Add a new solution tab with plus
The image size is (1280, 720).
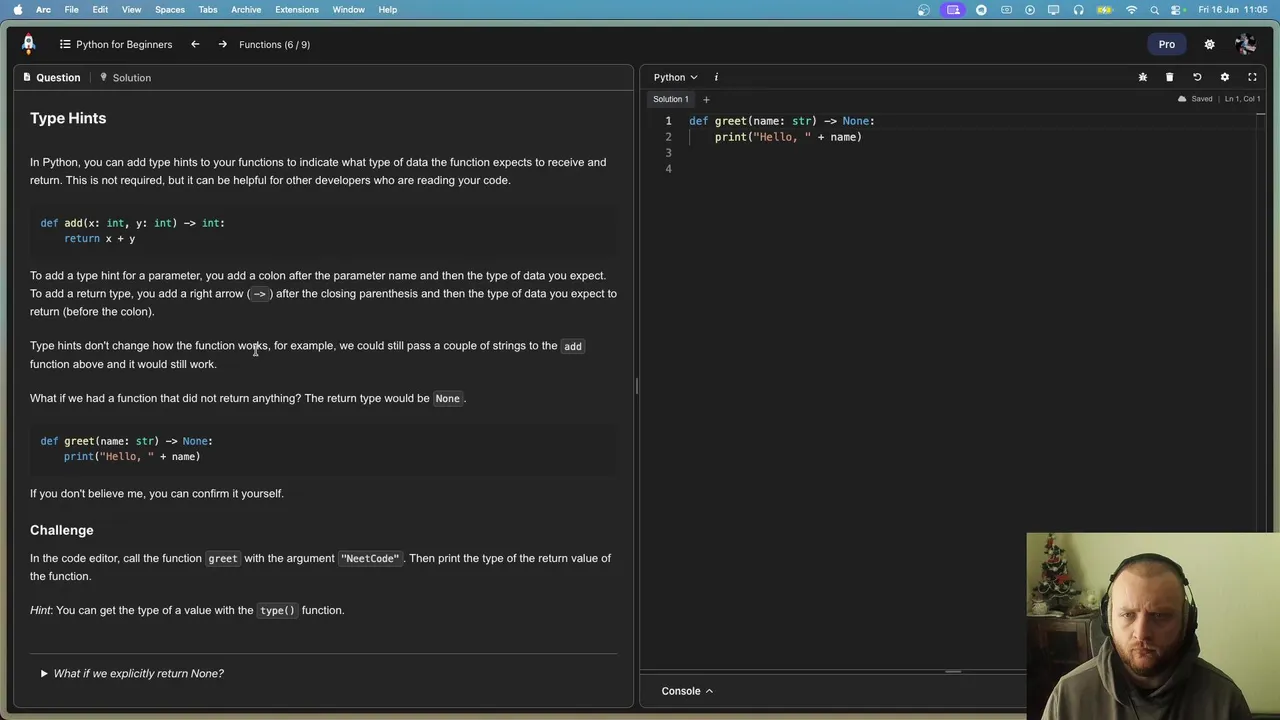click(x=706, y=99)
